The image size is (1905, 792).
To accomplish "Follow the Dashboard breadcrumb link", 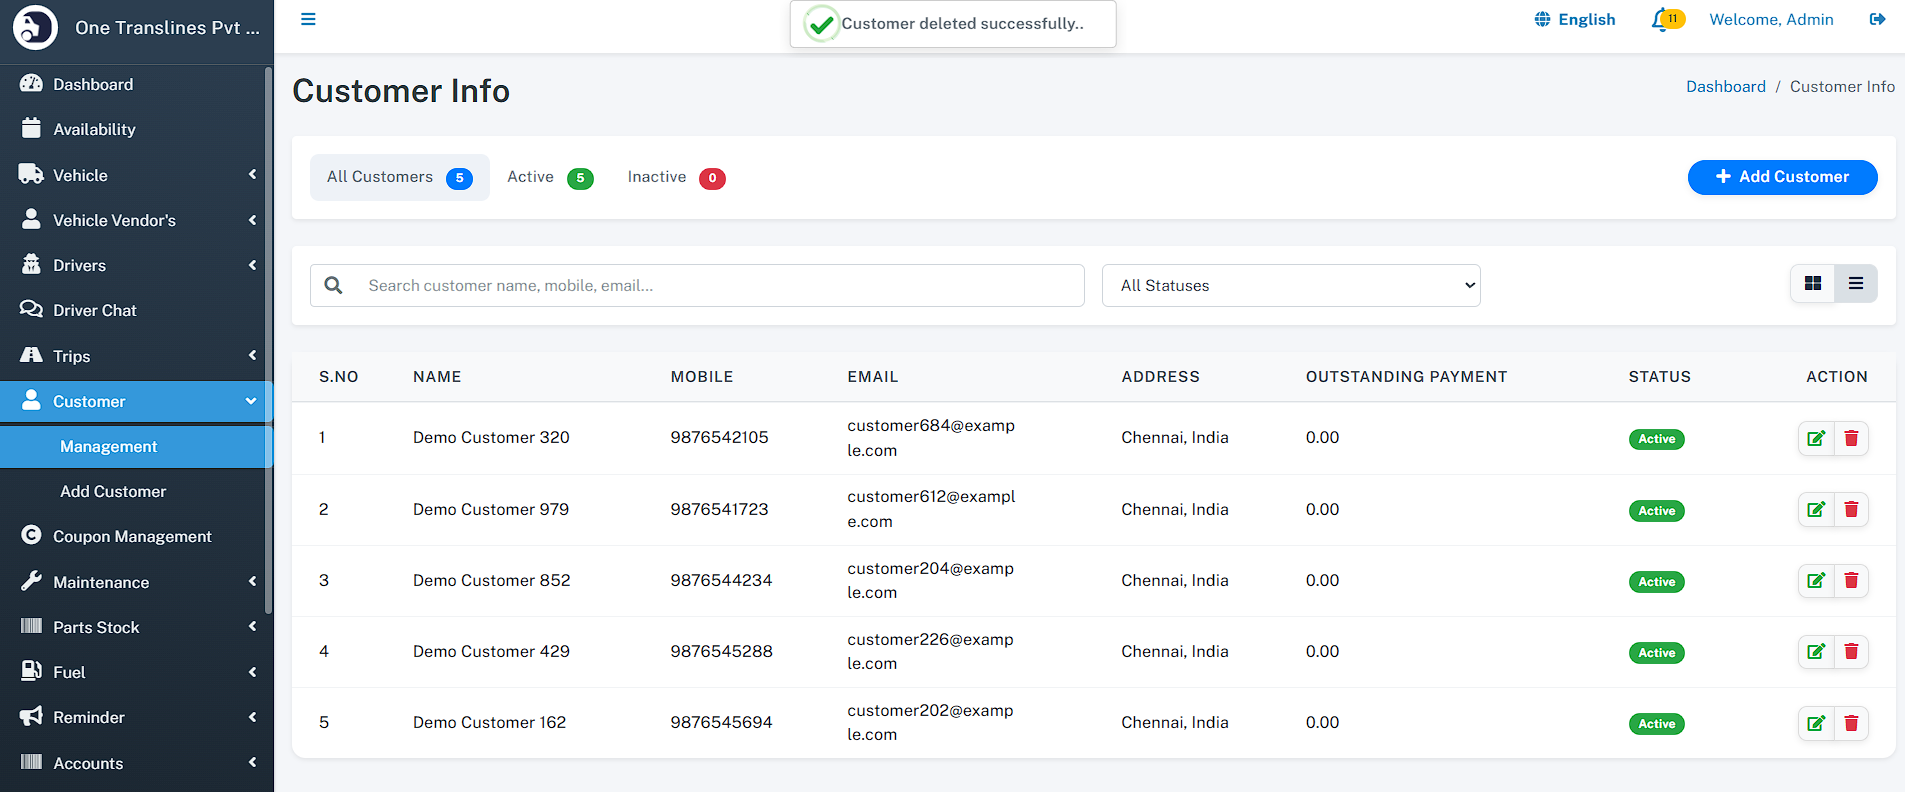I will [x=1725, y=87].
